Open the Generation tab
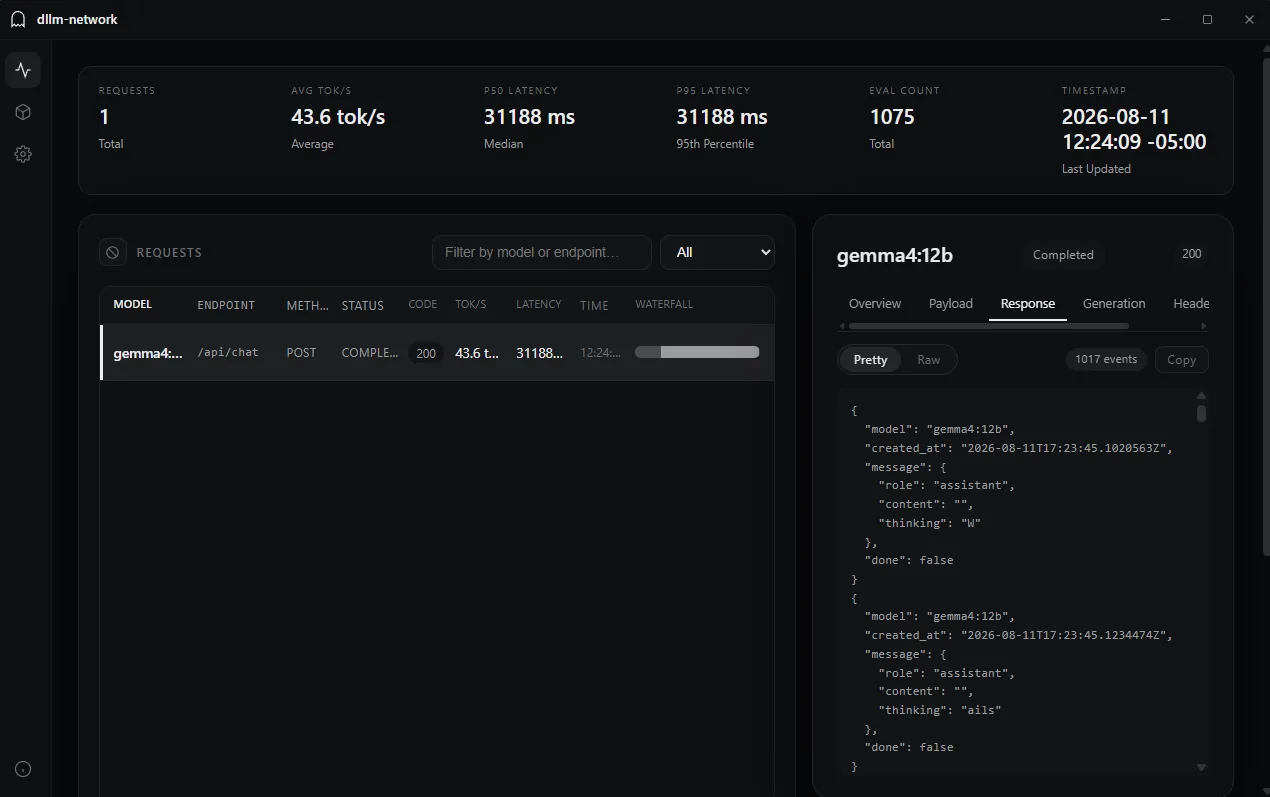 point(1114,304)
